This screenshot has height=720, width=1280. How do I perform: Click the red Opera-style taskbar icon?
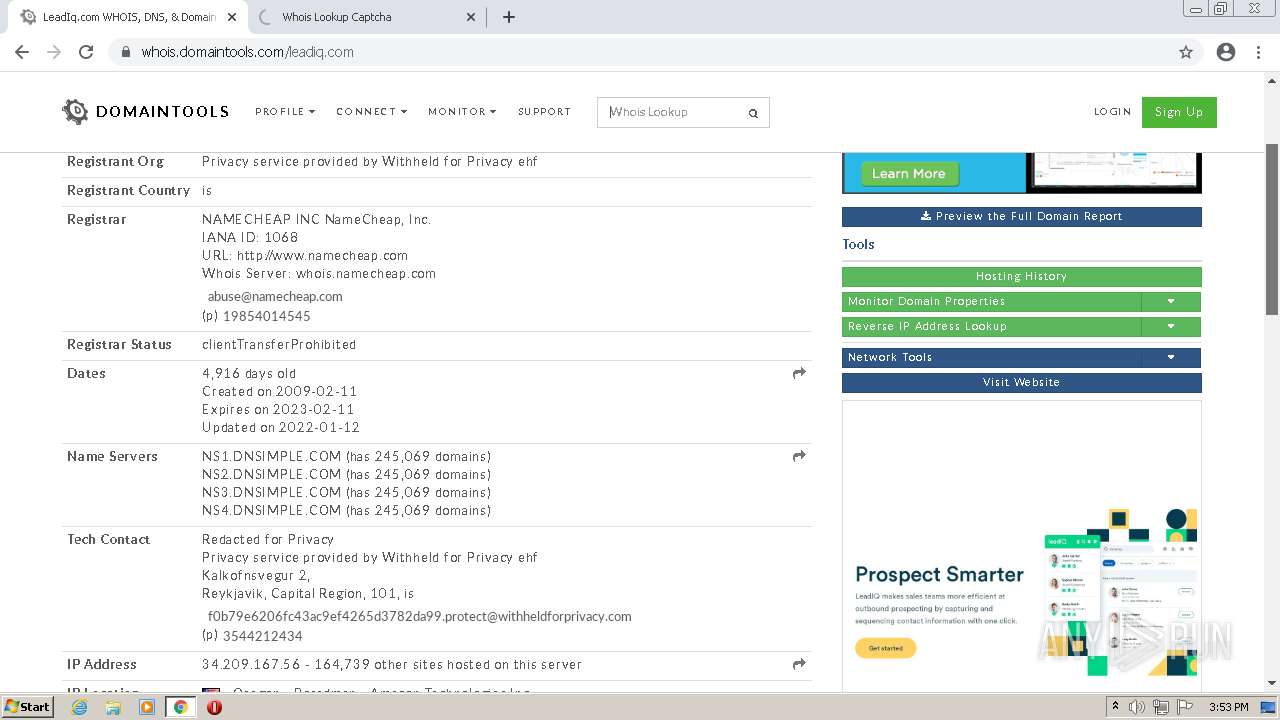pos(214,707)
